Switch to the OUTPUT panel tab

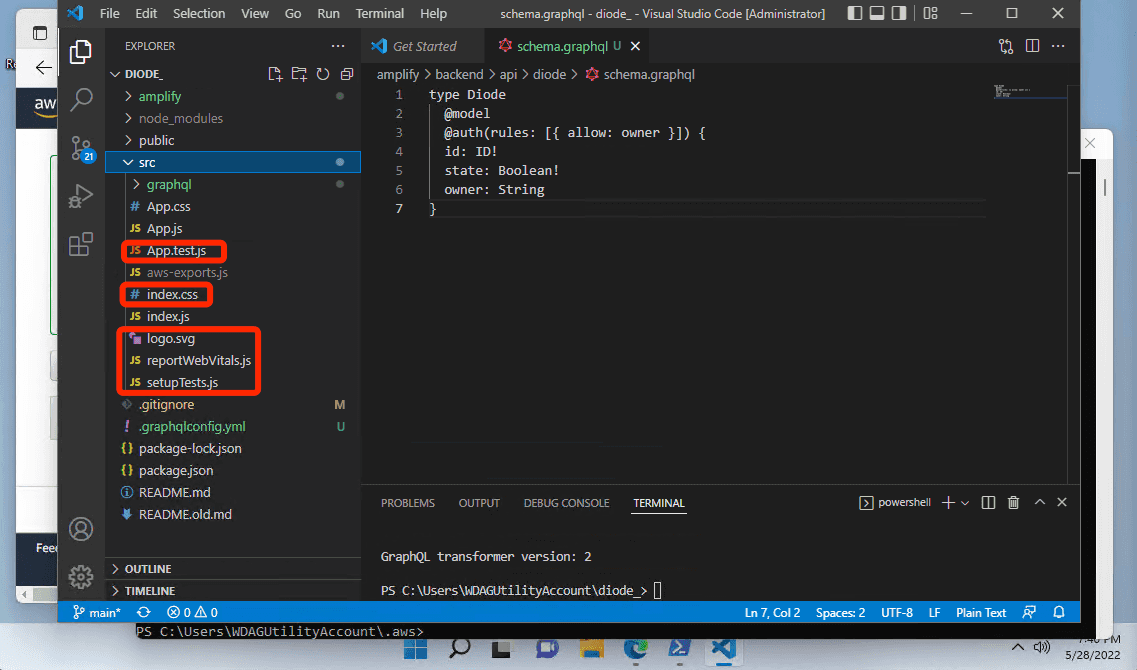pos(479,503)
